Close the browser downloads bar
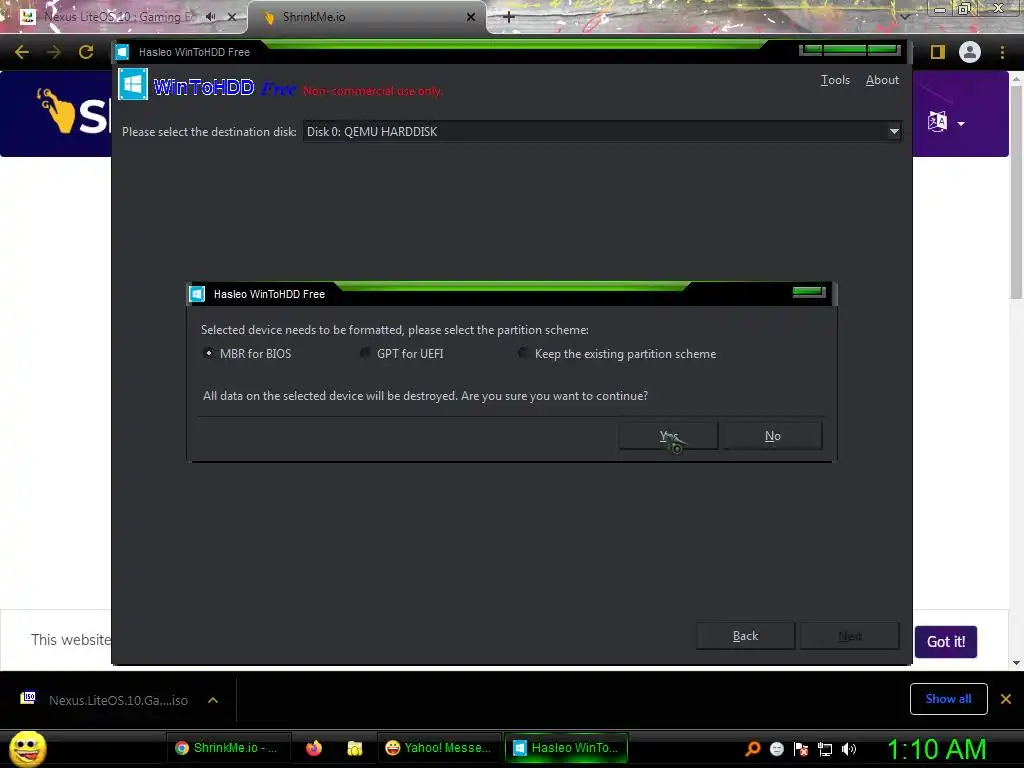The image size is (1024, 768). tap(1006, 699)
